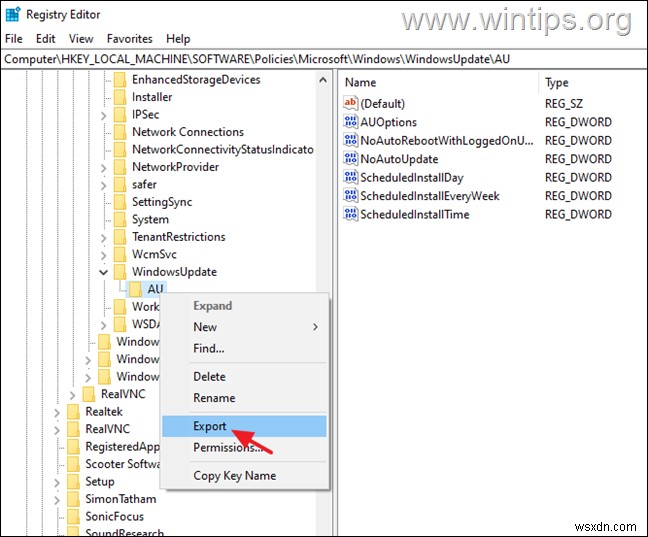Open the Favorites menu
This screenshot has height=537, width=648.
point(130,39)
